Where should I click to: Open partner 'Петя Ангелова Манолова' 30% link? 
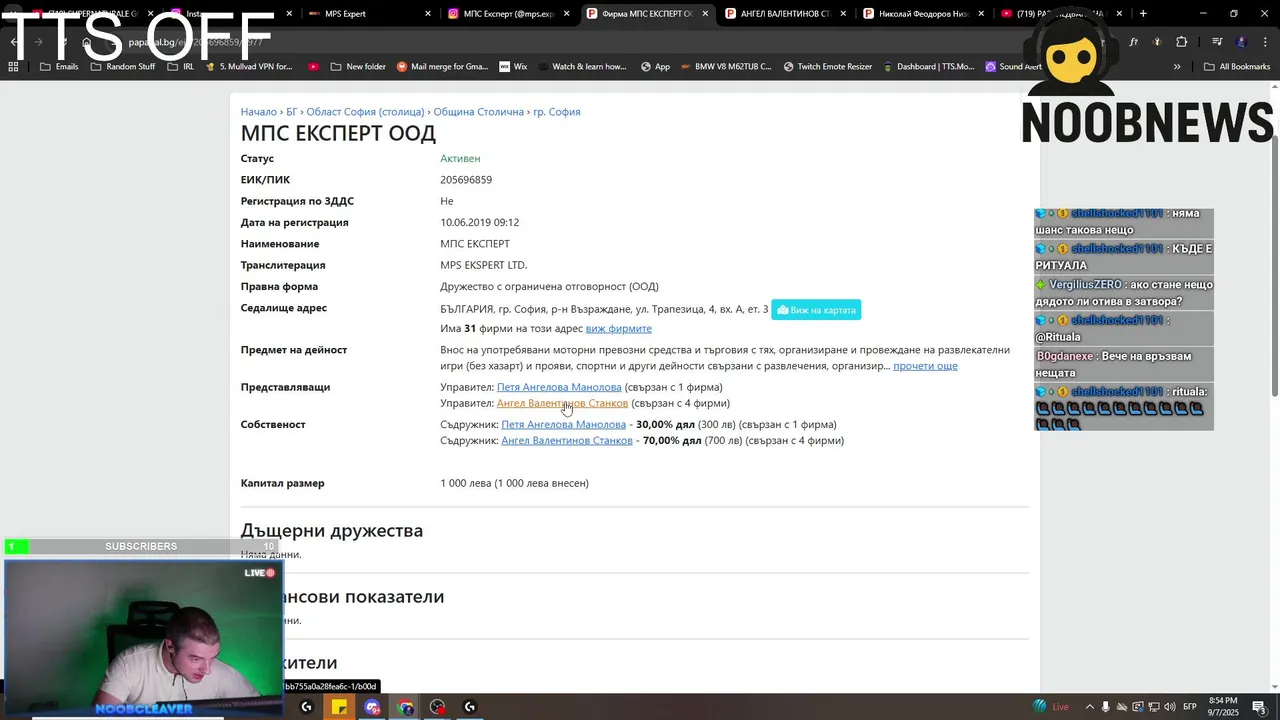tap(563, 425)
